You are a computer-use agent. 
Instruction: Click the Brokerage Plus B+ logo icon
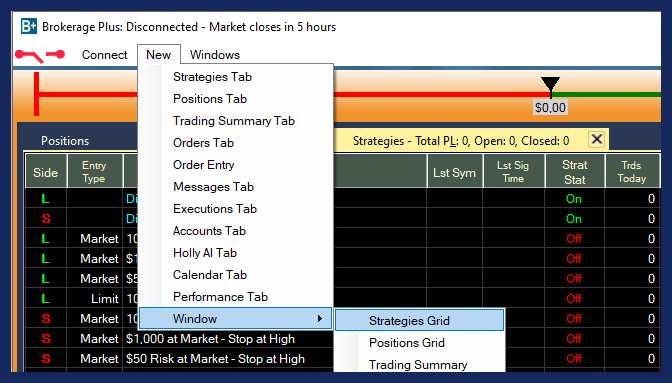click(29, 27)
